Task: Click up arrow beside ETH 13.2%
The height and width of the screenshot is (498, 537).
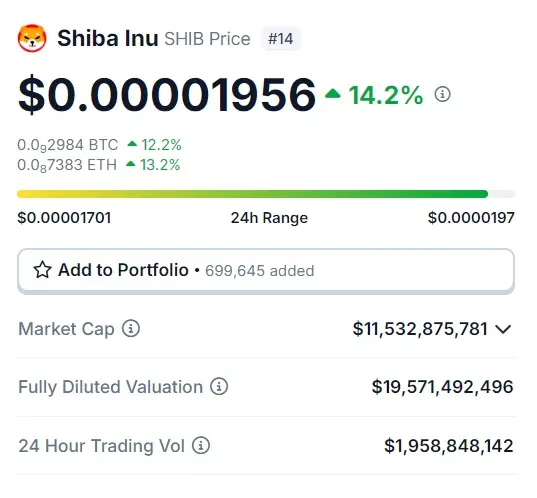Action: 130,164
